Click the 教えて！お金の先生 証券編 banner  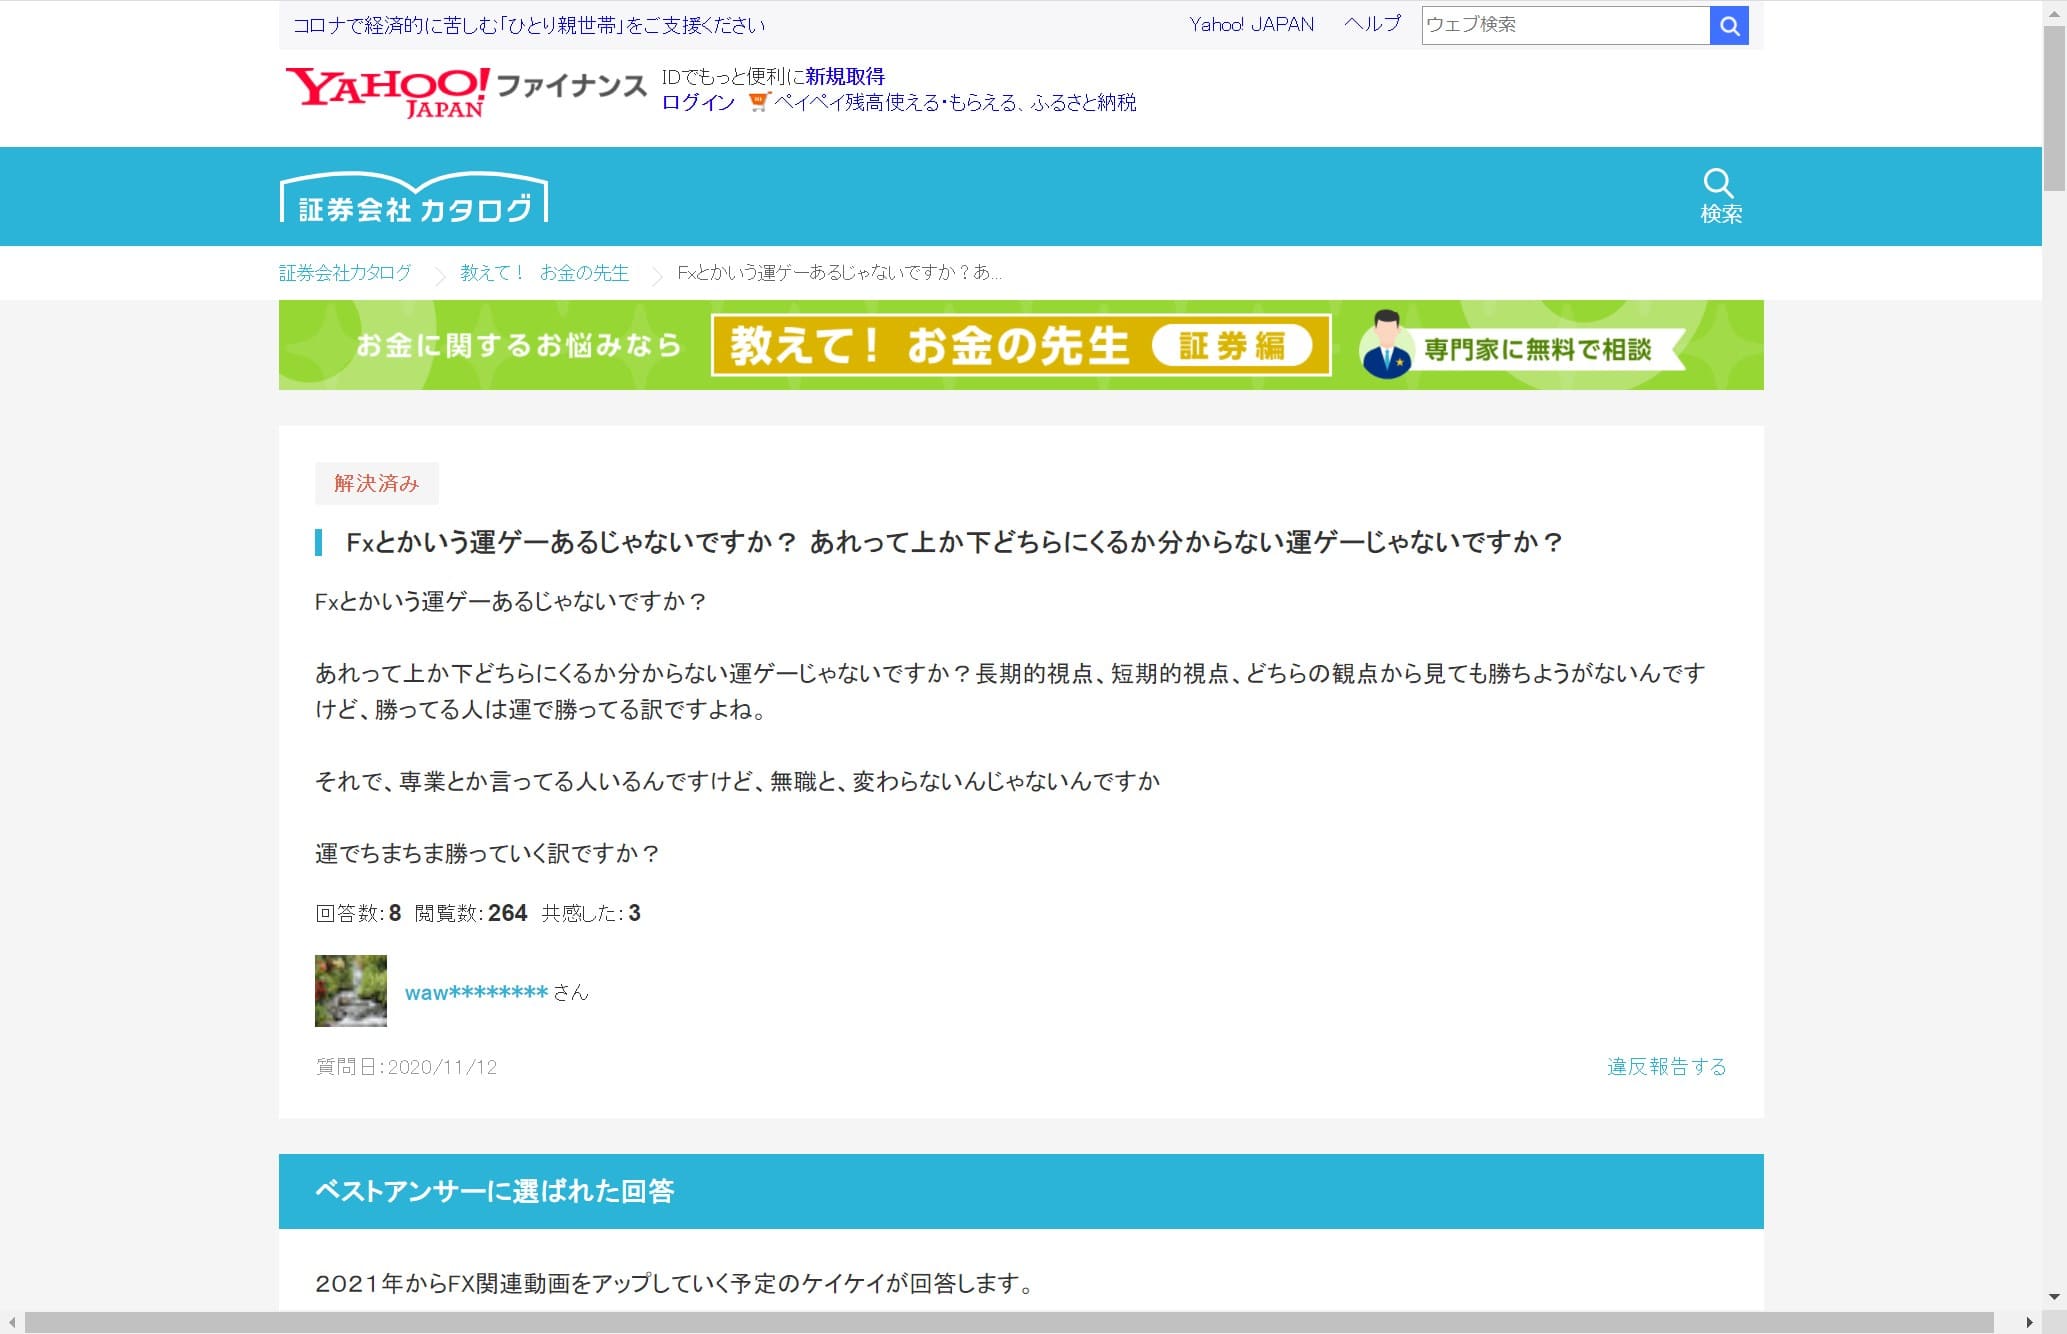click(1020, 346)
